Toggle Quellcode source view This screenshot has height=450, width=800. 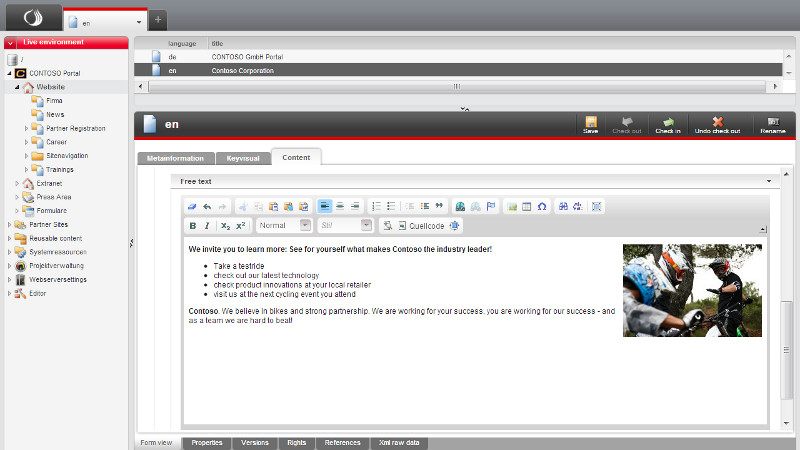pos(411,226)
